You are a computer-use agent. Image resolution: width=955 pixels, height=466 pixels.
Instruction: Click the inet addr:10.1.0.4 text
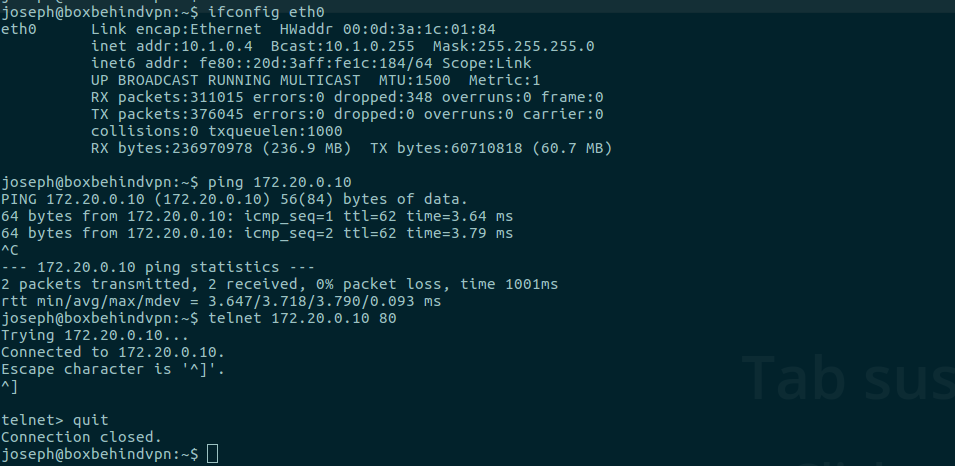172,46
